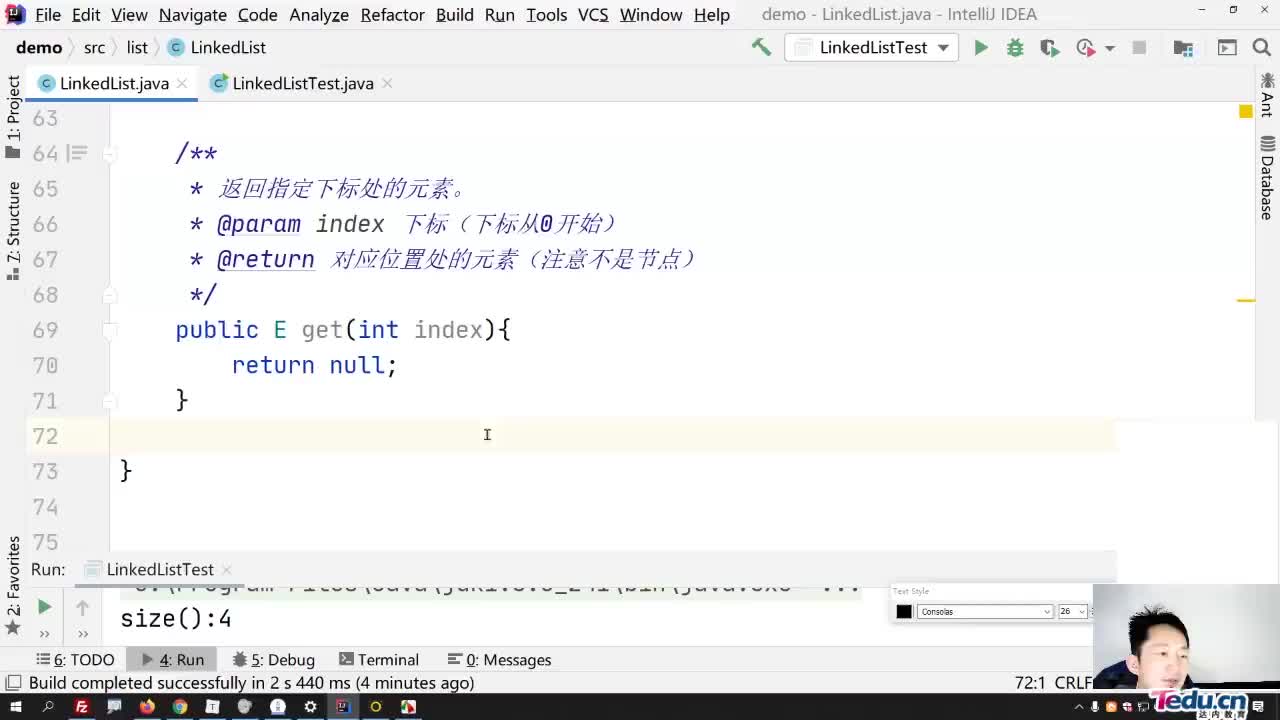The width and height of the screenshot is (1280, 720).
Task: Toggle the 6: TODO tool window
Action: pos(76,660)
